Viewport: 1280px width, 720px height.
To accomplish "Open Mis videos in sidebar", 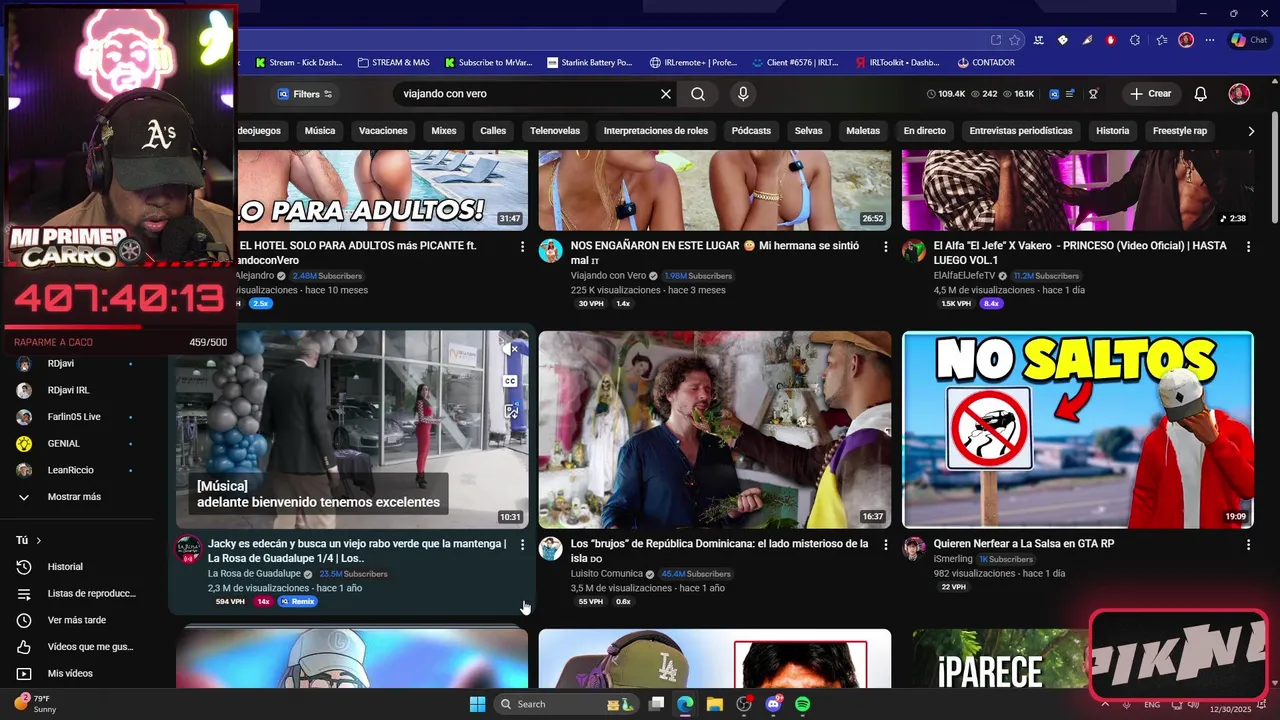I will click(70, 674).
